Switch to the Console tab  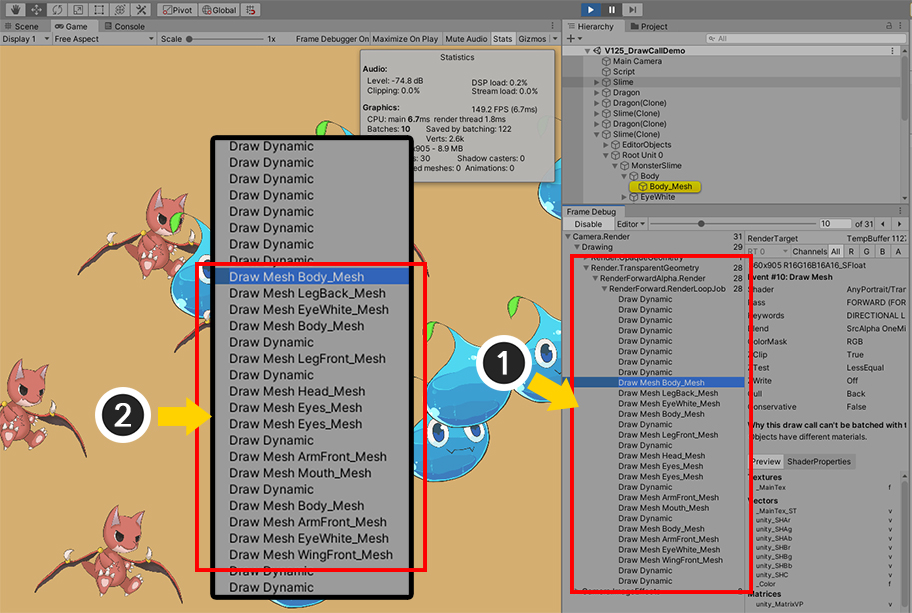coord(124,26)
